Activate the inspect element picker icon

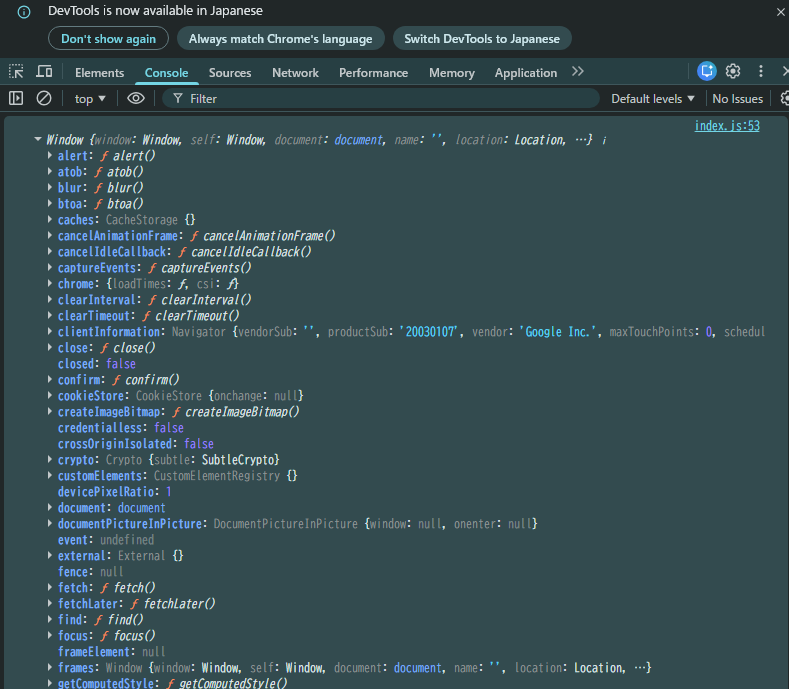coord(16,71)
